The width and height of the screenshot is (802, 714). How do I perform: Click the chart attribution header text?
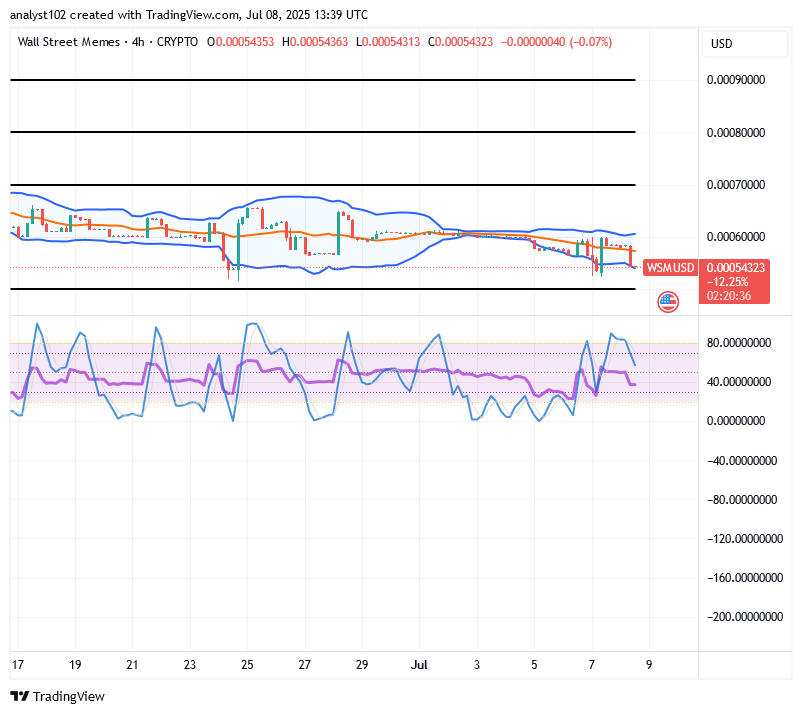click(x=189, y=15)
